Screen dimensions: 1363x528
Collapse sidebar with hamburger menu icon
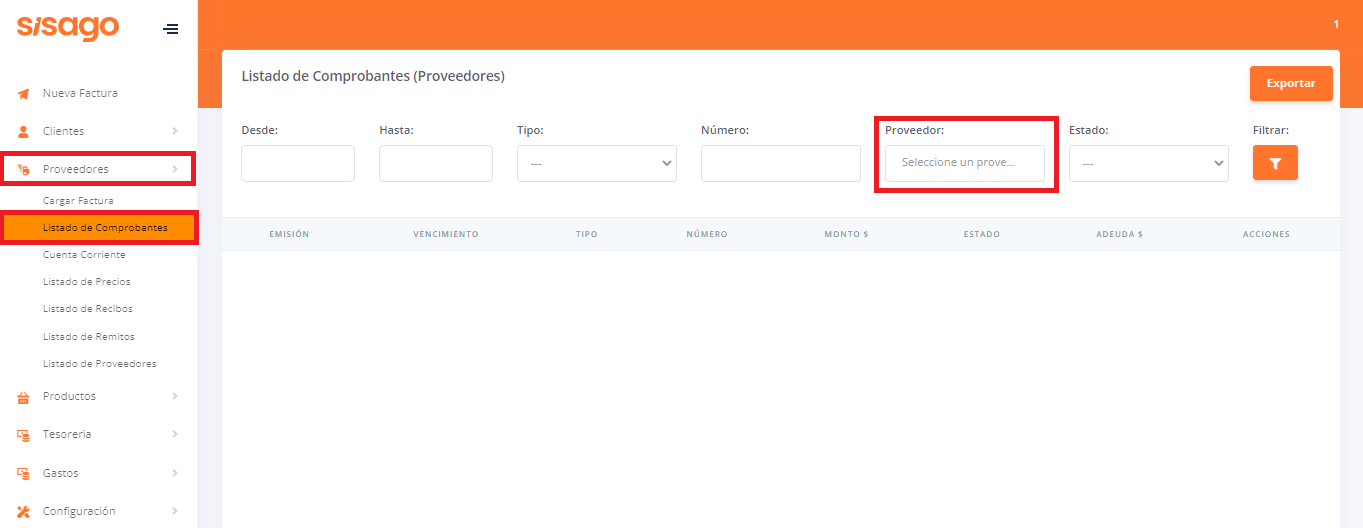click(x=171, y=29)
